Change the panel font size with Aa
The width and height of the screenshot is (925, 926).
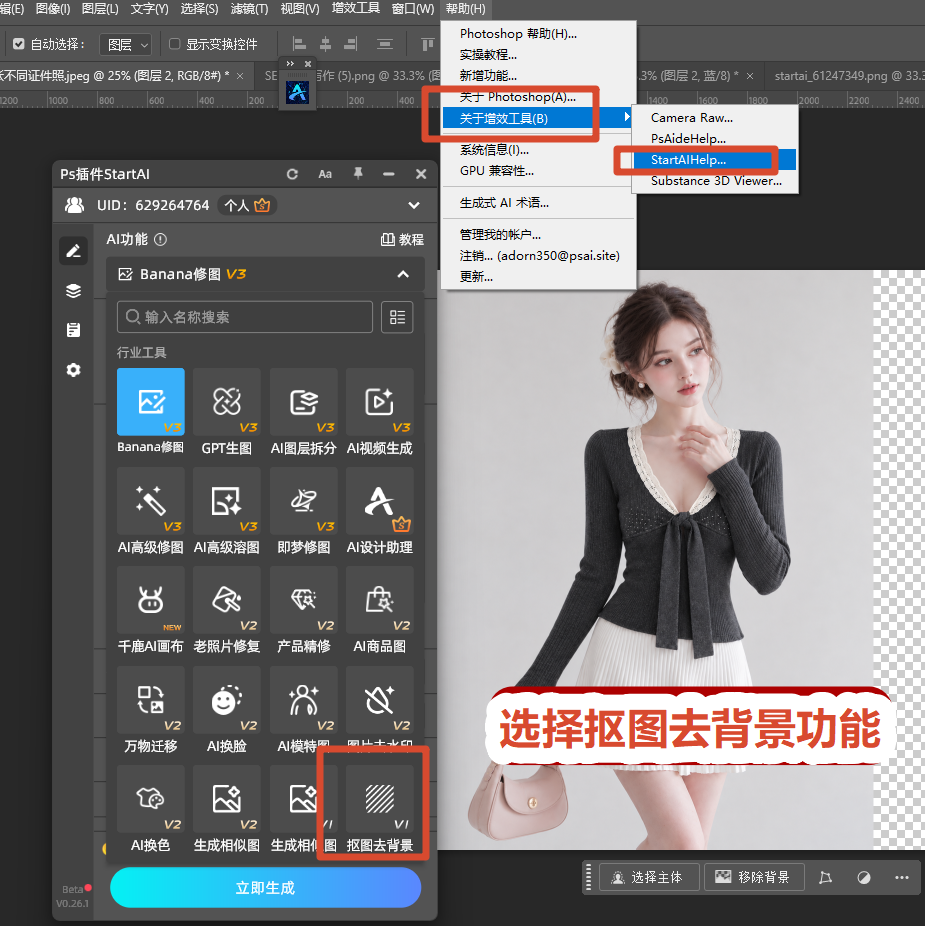point(325,174)
